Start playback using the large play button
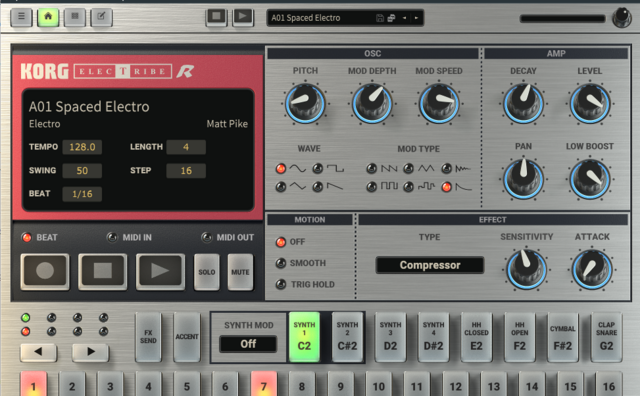The image size is (640, 396). [160, 271]
